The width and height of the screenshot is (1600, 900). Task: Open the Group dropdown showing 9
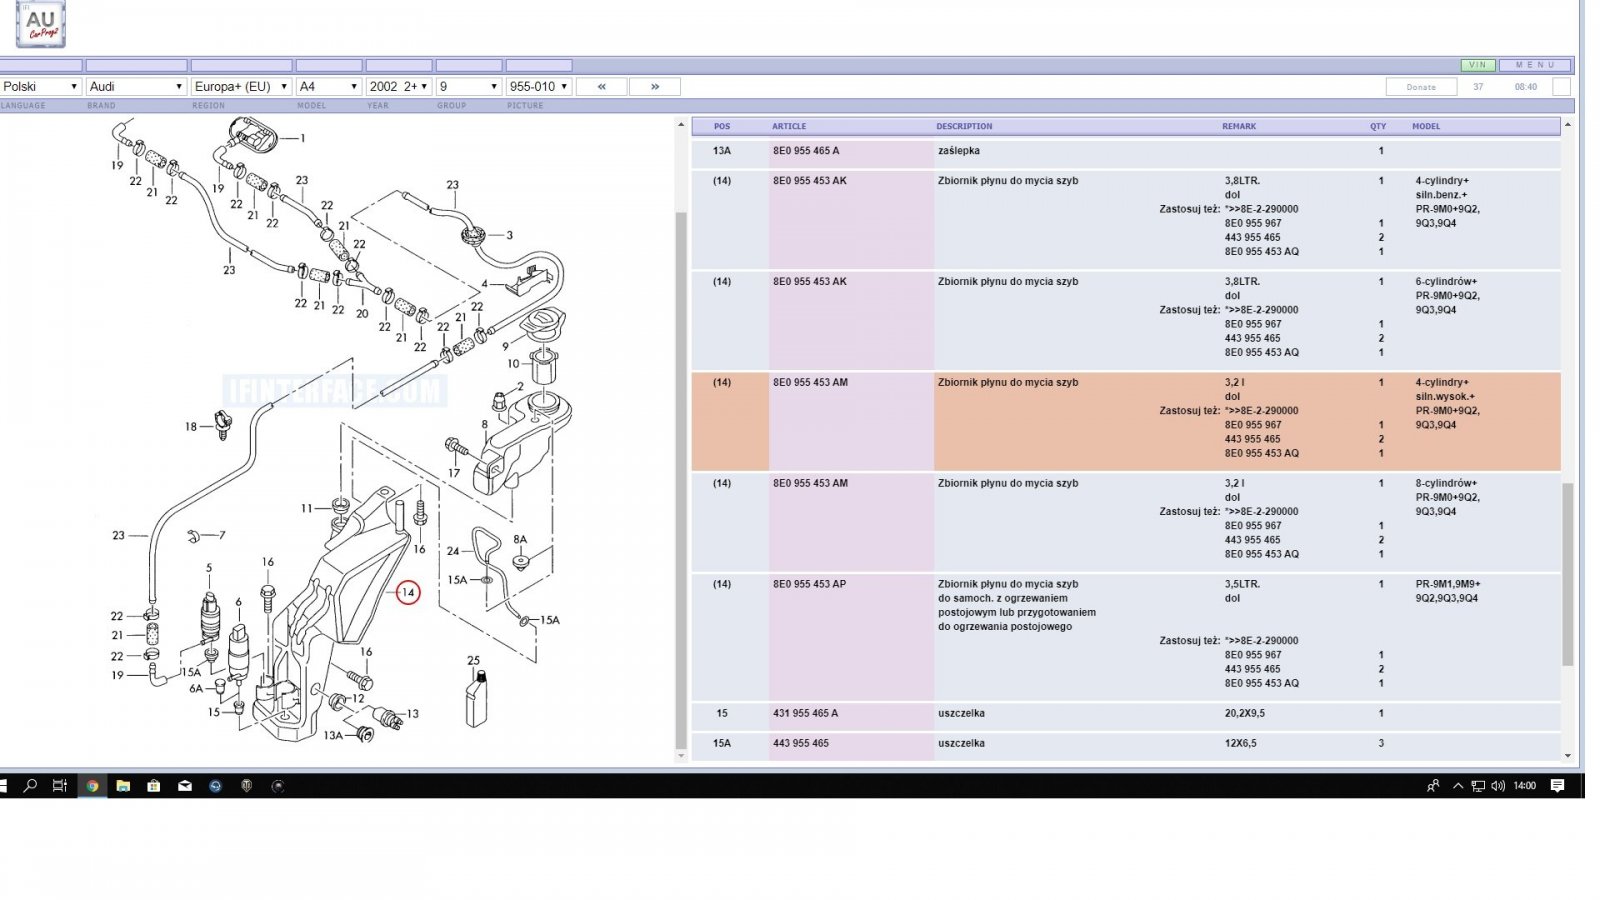(469, 87)
